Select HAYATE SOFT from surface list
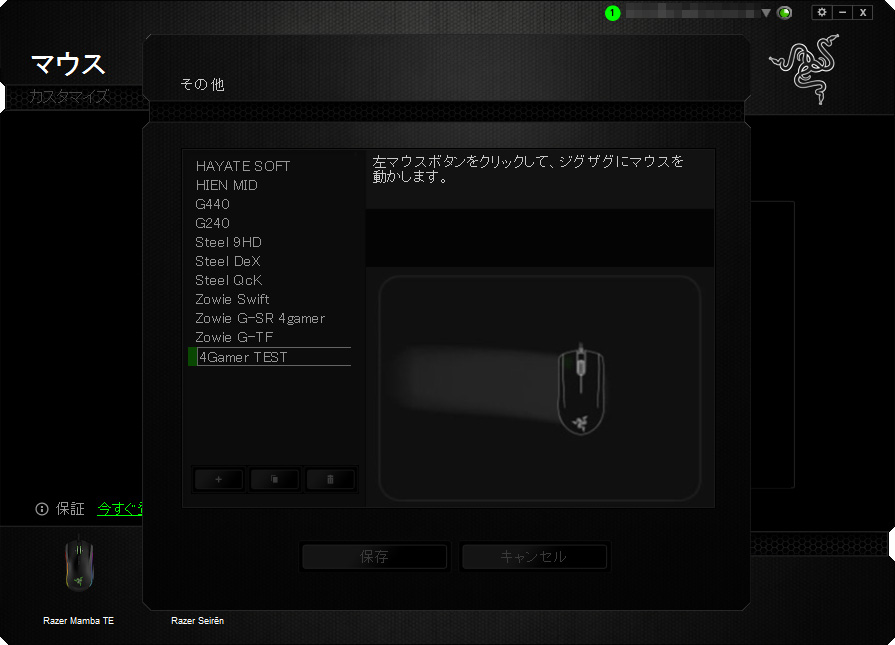 pyautogui.click(x=243, y=166)
